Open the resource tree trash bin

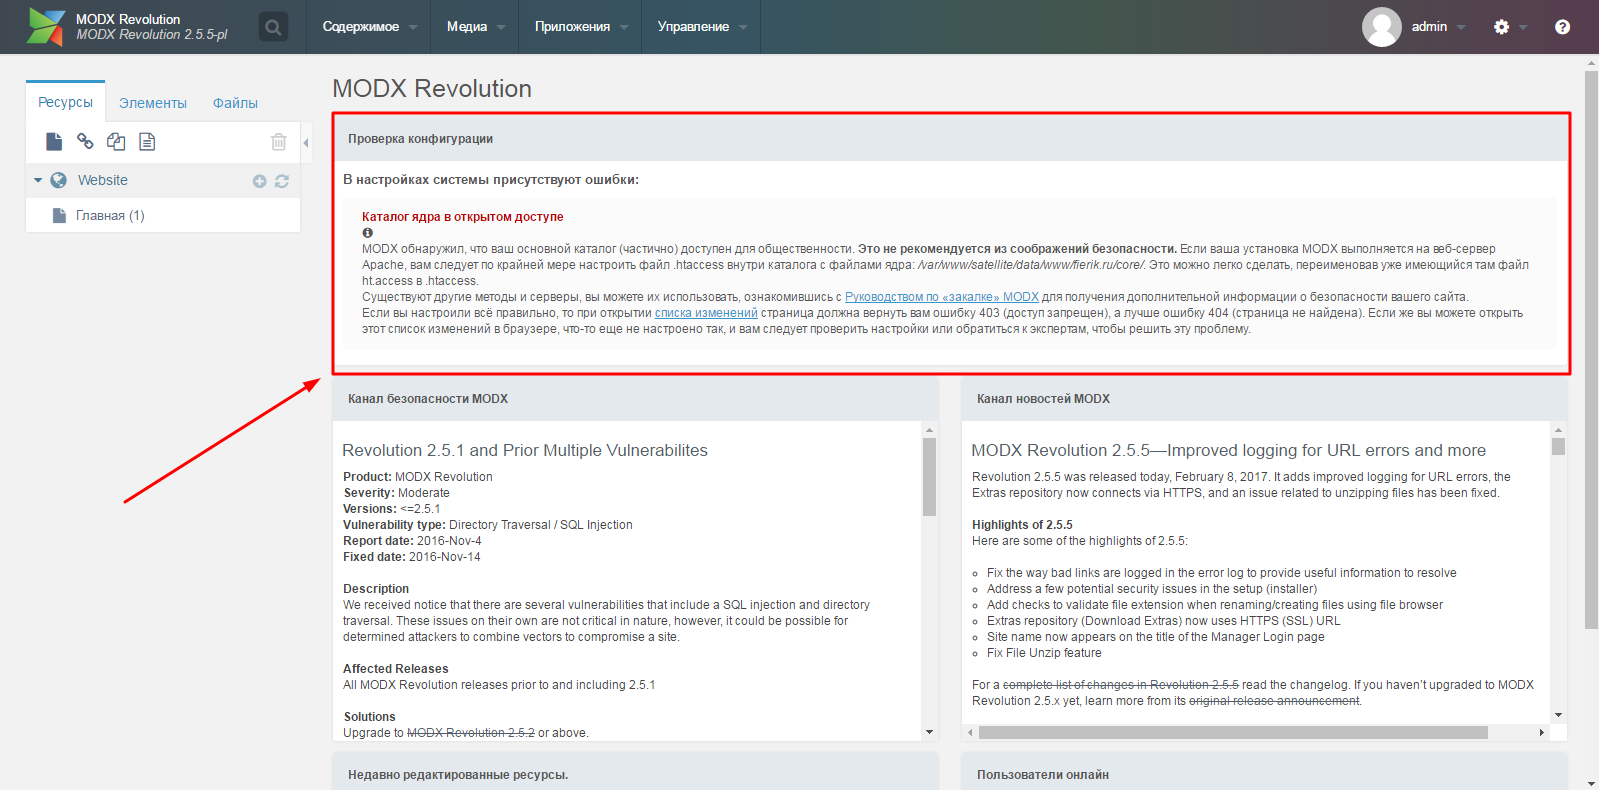coord(279,142)
